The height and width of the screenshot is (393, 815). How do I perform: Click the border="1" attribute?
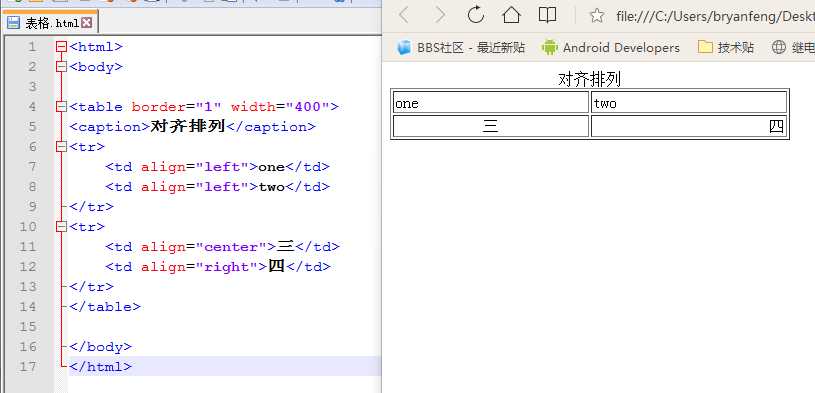176,107
